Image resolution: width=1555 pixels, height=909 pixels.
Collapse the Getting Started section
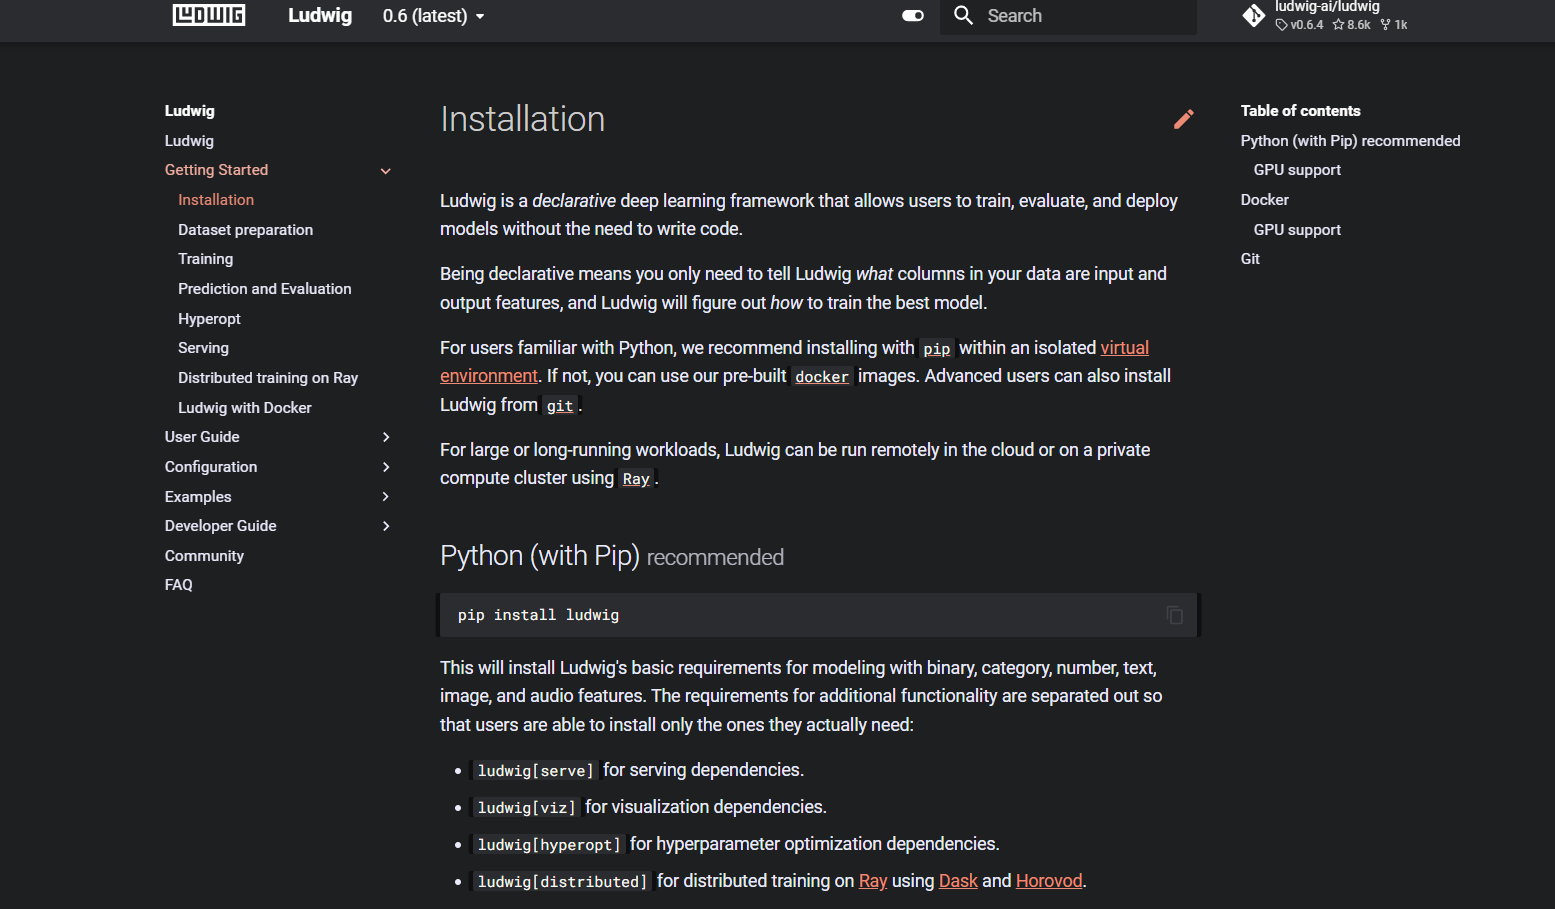click(385, 171)
